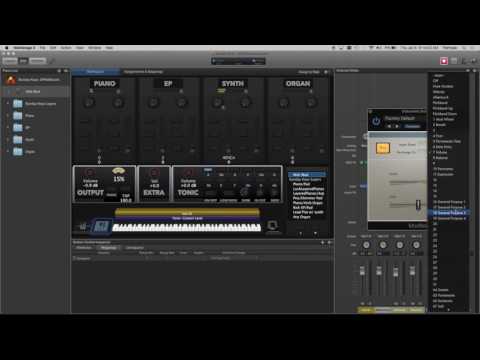Image resolution: width=480 pixels, height=360 pixels.
Task: Switch to Layout mode in toolbar
Action: [x=10, y=61]
